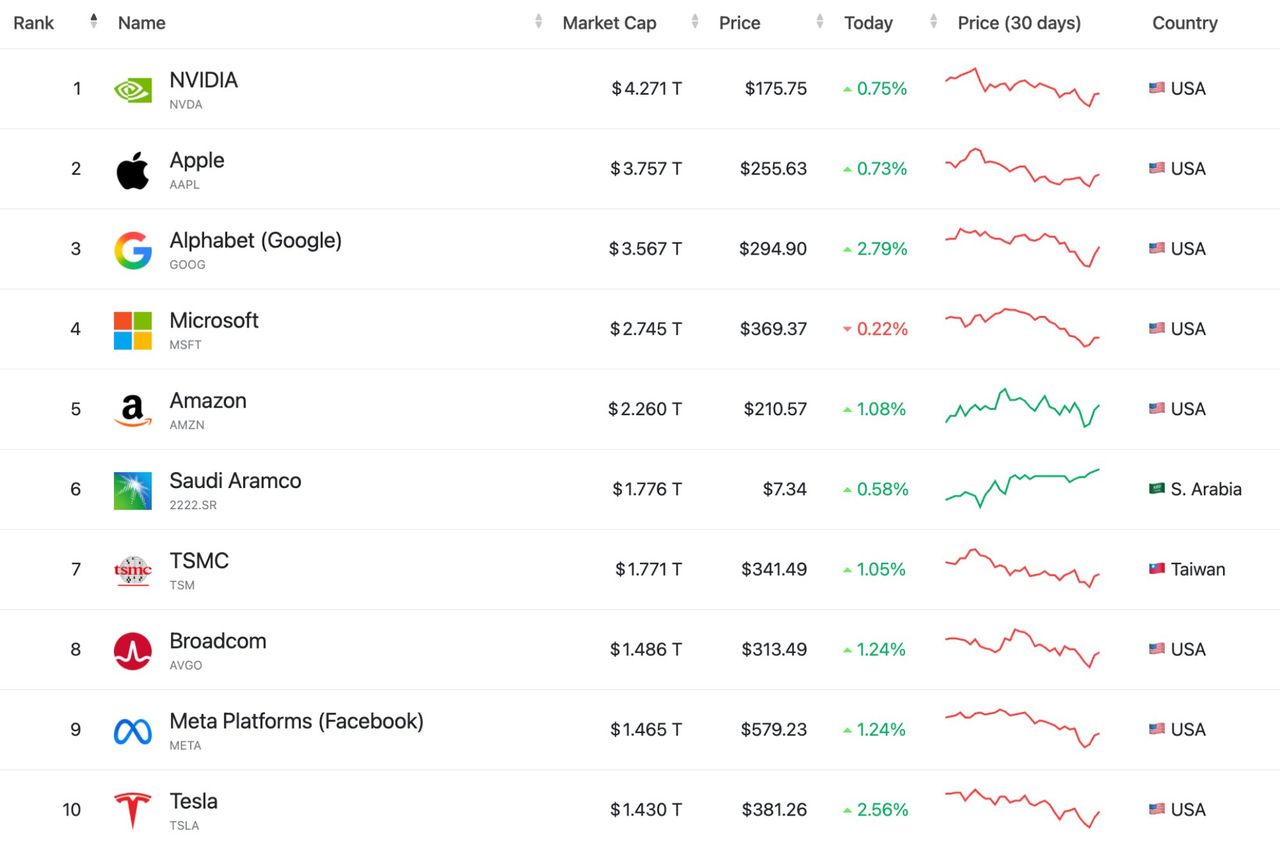The width and height of the screenshot is (1280, 845).
Task: Sort by Price column header
Action: [739, 23]
